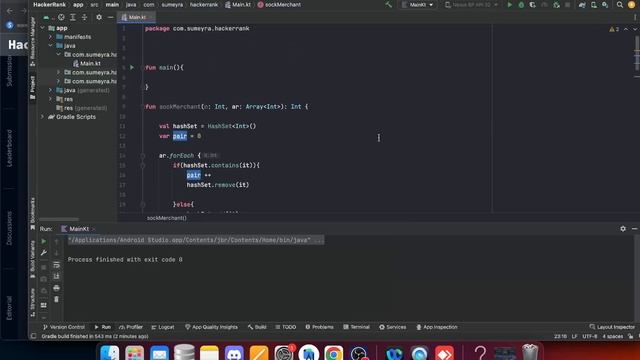This screenshot has width=640, height=360.
Task: Click stop square icon in Run panel
Action: [x=44, y=267]
